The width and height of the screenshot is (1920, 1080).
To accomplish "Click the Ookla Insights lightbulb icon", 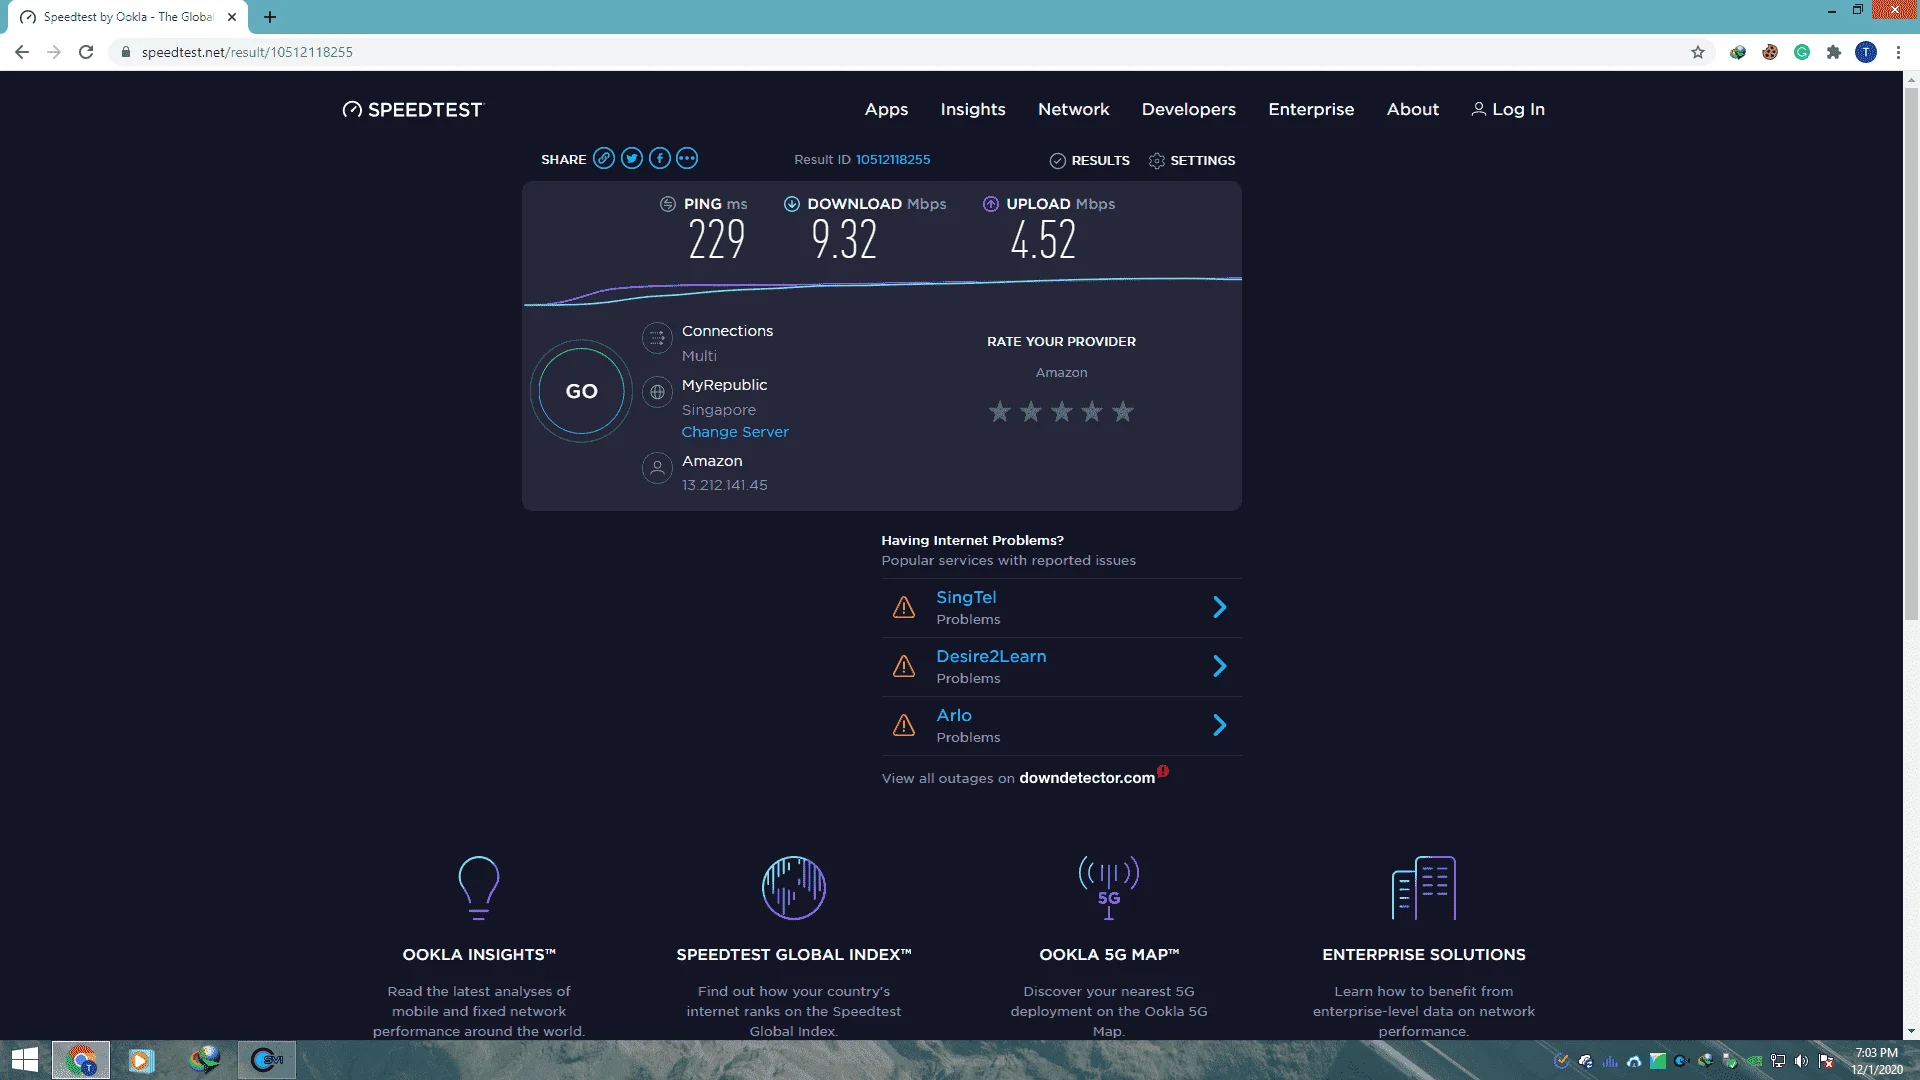I will click(479, 887).
